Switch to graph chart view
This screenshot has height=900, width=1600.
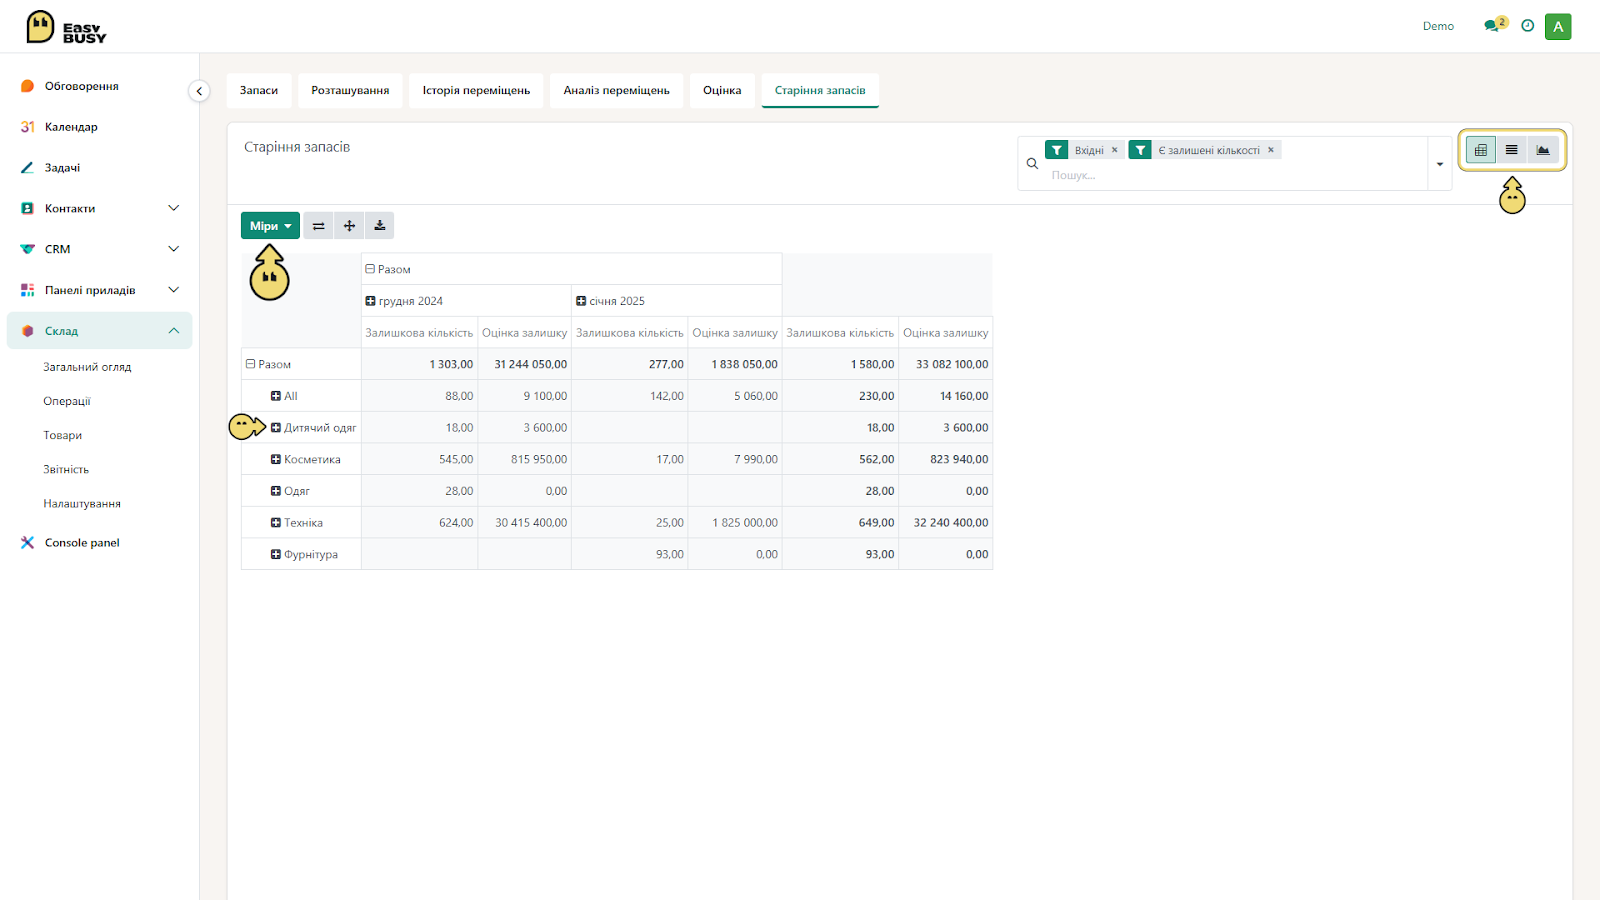point(1543,150)
